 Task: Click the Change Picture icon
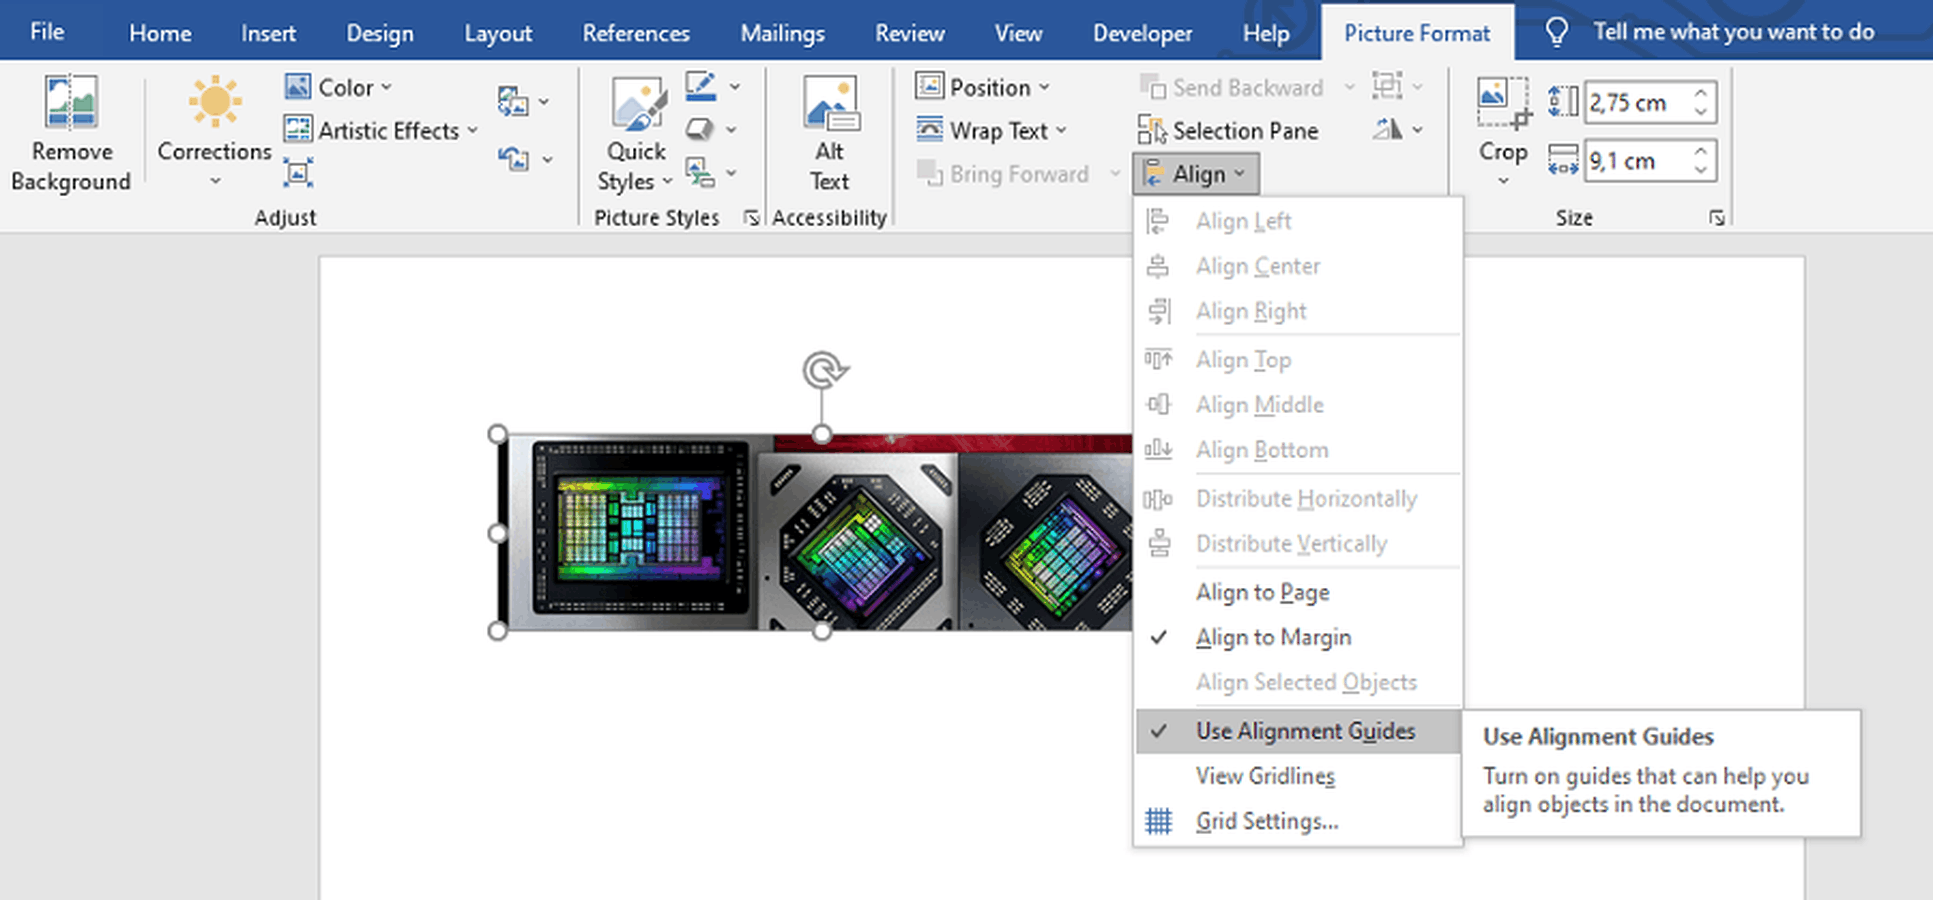(x=513, y=101)
